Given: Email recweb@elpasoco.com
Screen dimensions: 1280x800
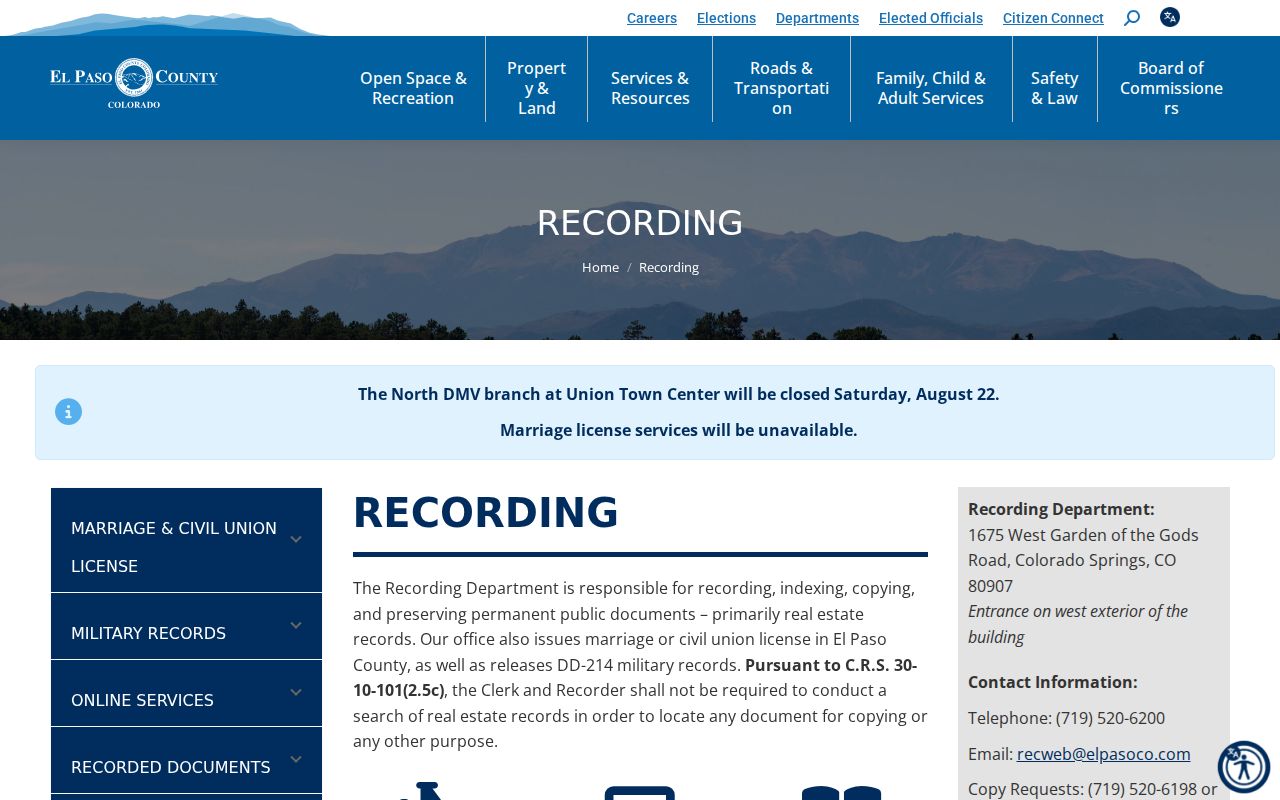Looking at the screenshot, I should pos(1104,754).
